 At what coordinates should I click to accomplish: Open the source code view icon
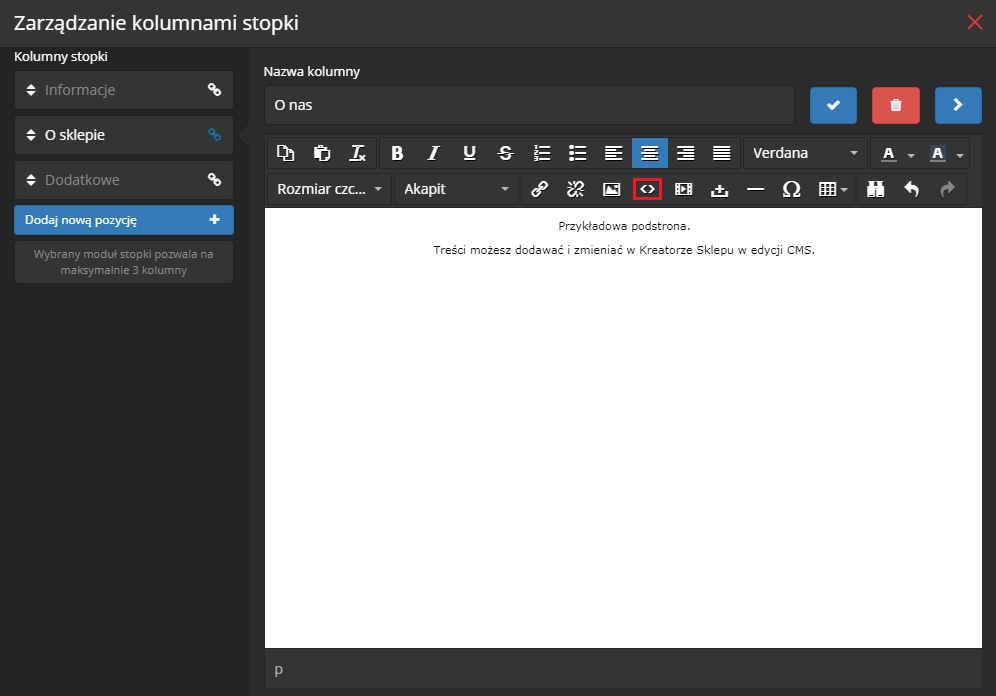click(647, 189)
